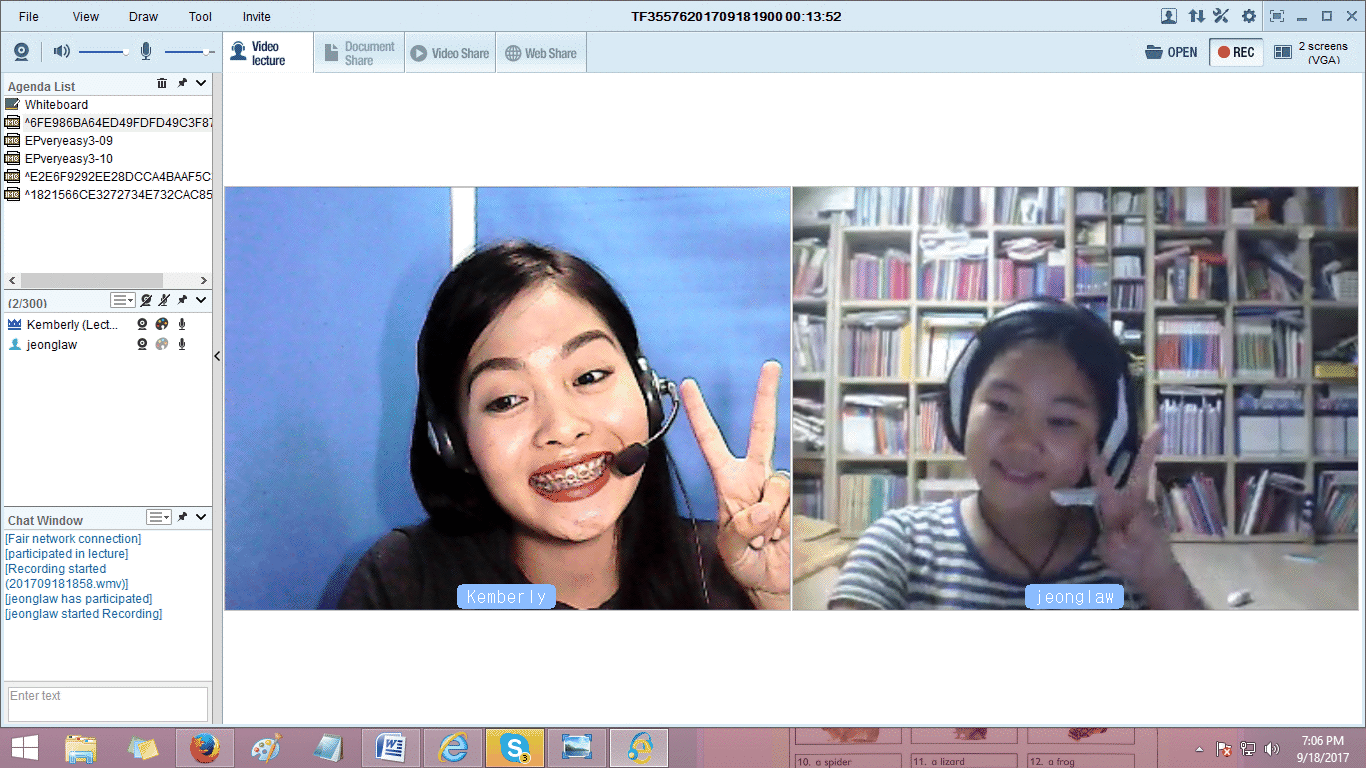
Task: Open the participant list view dropdown
Action: 122,300
